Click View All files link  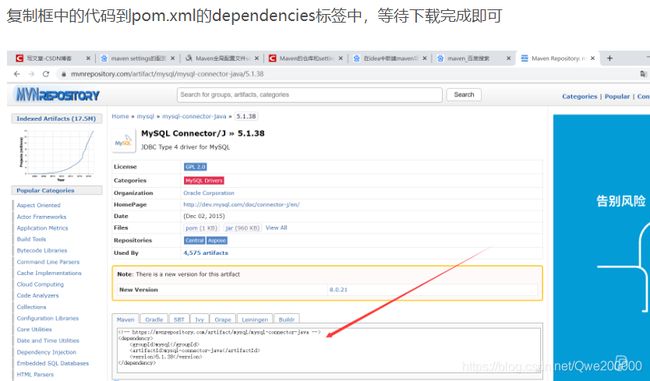pyautogui.click(x=276, y=228)
